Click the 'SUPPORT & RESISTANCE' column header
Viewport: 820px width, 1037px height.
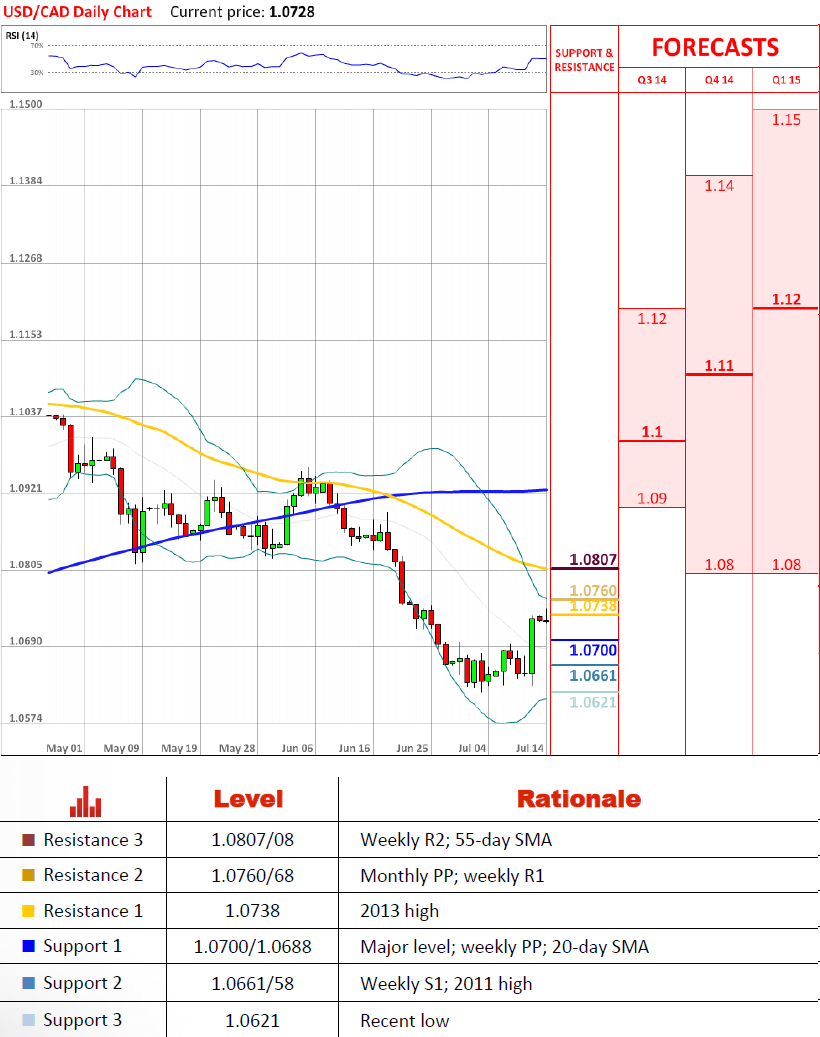[x=584, y=60]
